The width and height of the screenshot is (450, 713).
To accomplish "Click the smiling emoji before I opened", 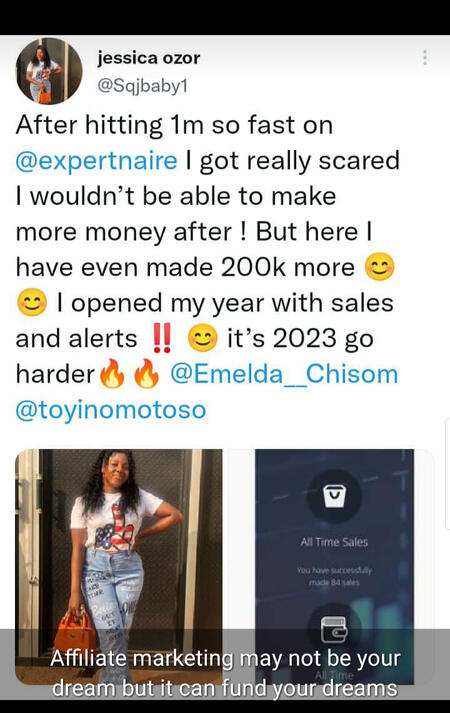I will click(x=32, y=302).
